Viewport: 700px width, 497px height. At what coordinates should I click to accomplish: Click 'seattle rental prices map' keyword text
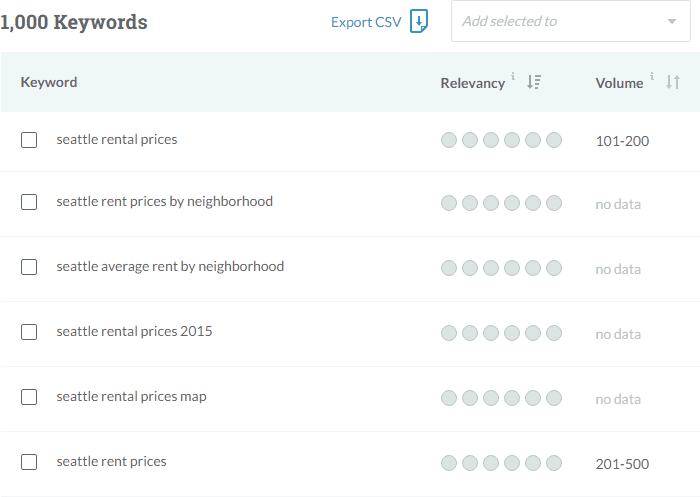131,397
